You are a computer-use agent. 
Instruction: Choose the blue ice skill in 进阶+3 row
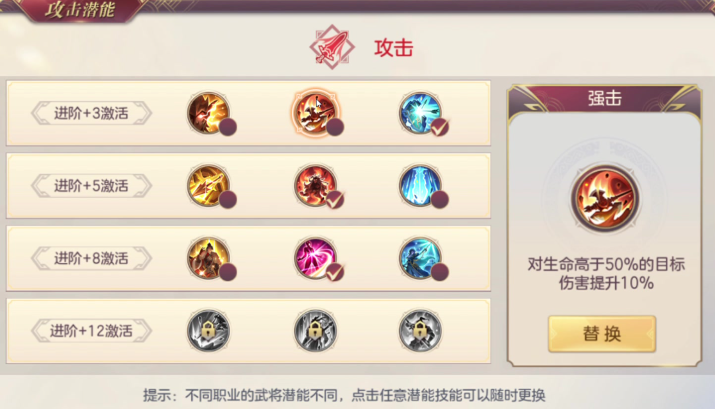[420, 113]
